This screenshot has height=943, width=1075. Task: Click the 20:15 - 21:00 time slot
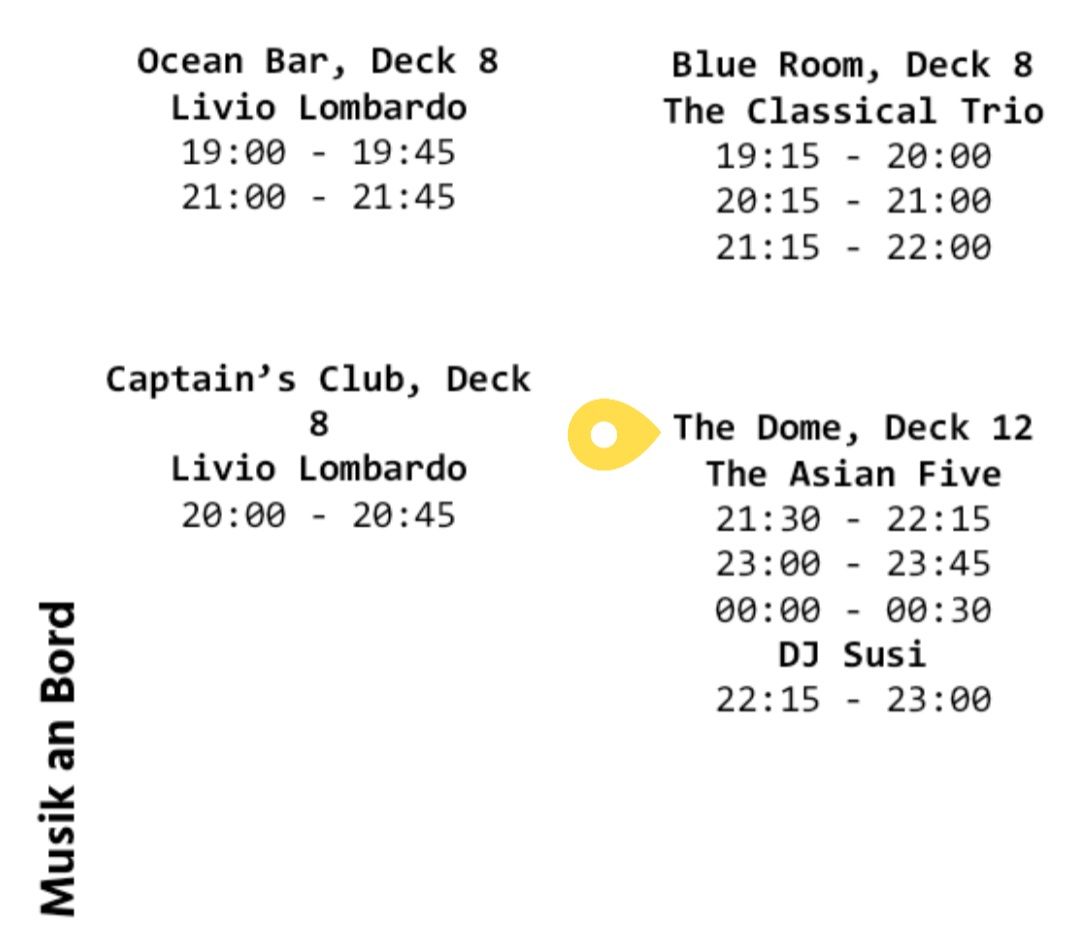tap(853, 202)
